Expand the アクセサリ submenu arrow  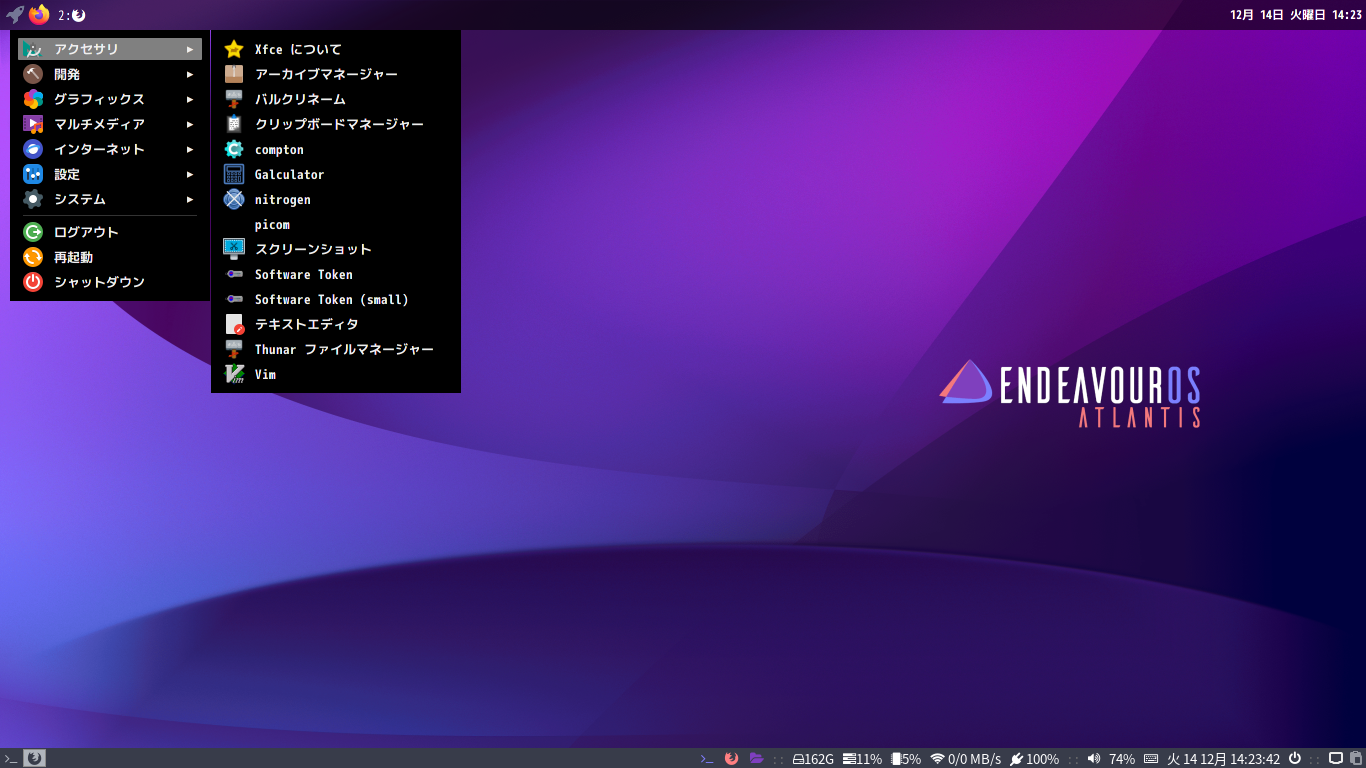[x=190, y=49]
